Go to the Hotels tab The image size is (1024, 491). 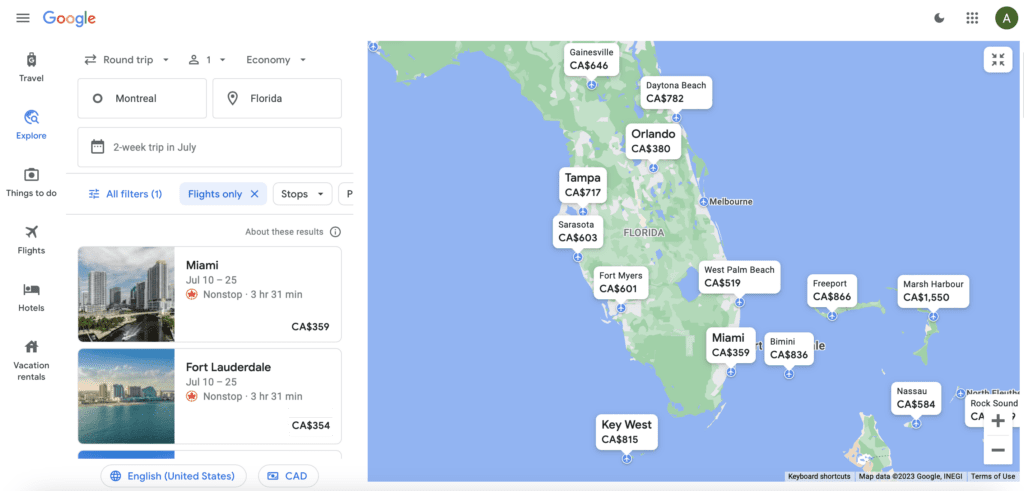pyautogui.click(x=31, y=296)
